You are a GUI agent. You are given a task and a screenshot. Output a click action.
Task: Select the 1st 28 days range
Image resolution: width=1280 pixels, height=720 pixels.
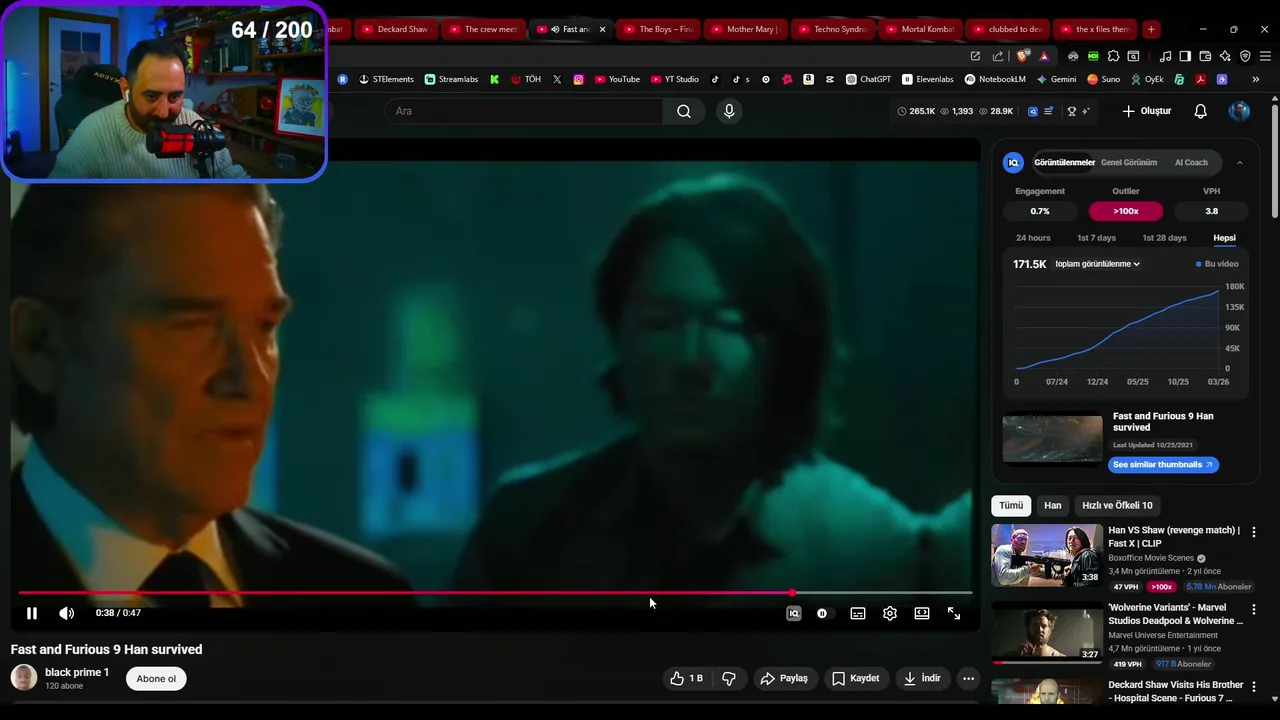click(1164, 238)
